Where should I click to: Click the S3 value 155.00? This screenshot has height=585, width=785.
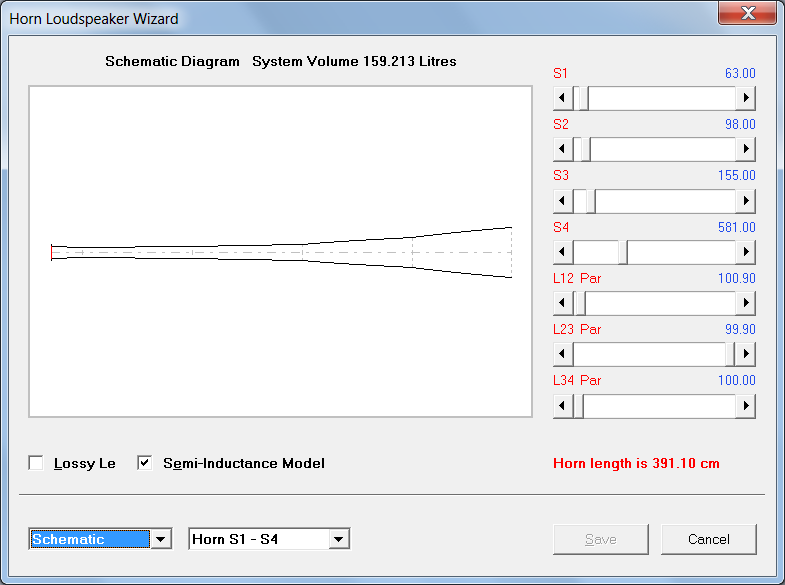736,175
